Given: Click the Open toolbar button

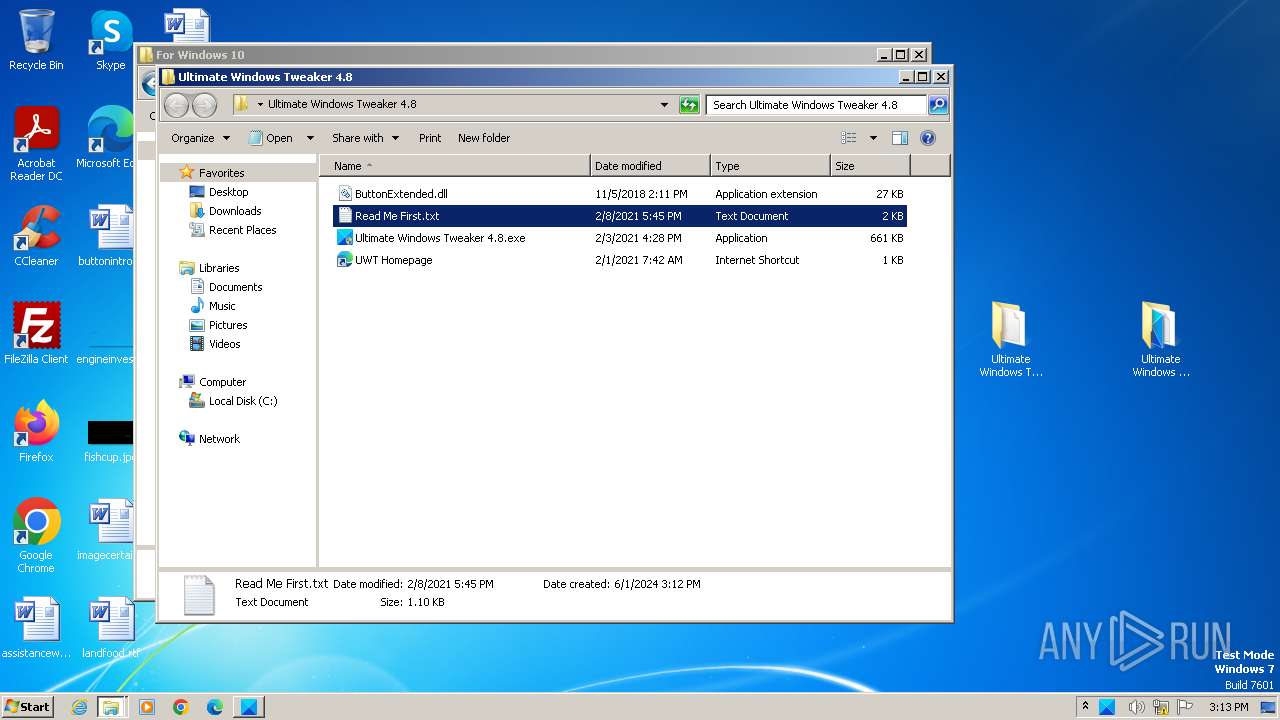Looking at the screenshot, I should point(271,138).
